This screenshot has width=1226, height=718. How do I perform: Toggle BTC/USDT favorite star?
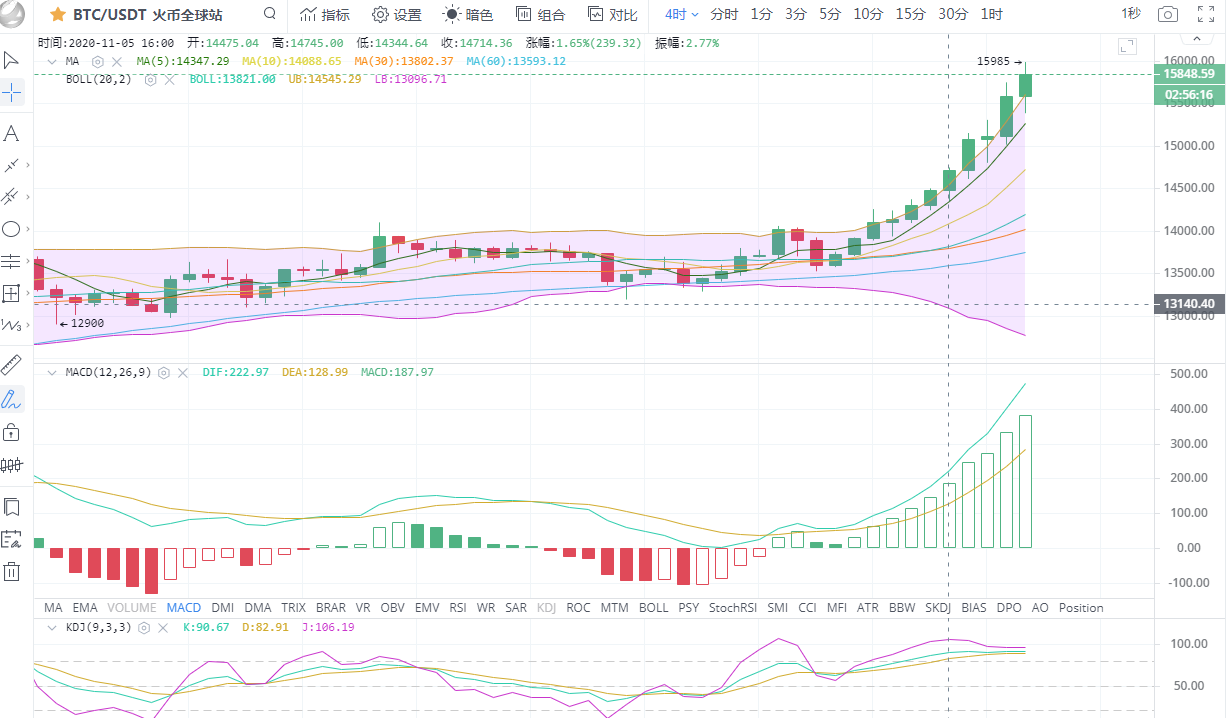click(57, 15)
